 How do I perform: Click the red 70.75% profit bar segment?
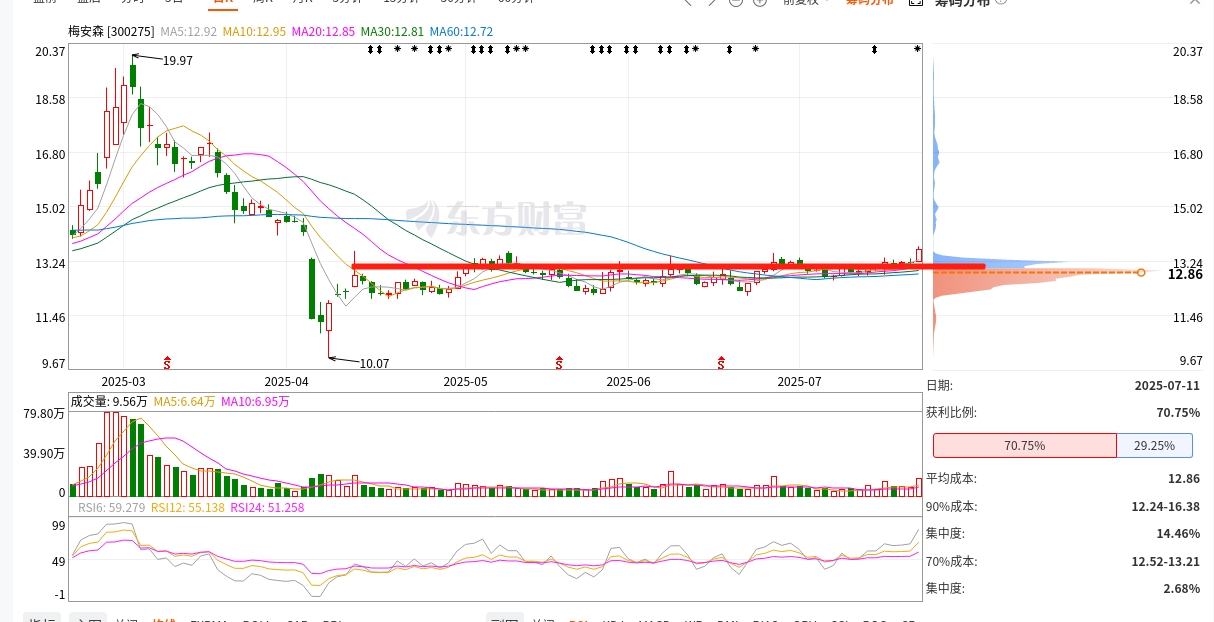pyautogui.click(x=1024, y=446)
